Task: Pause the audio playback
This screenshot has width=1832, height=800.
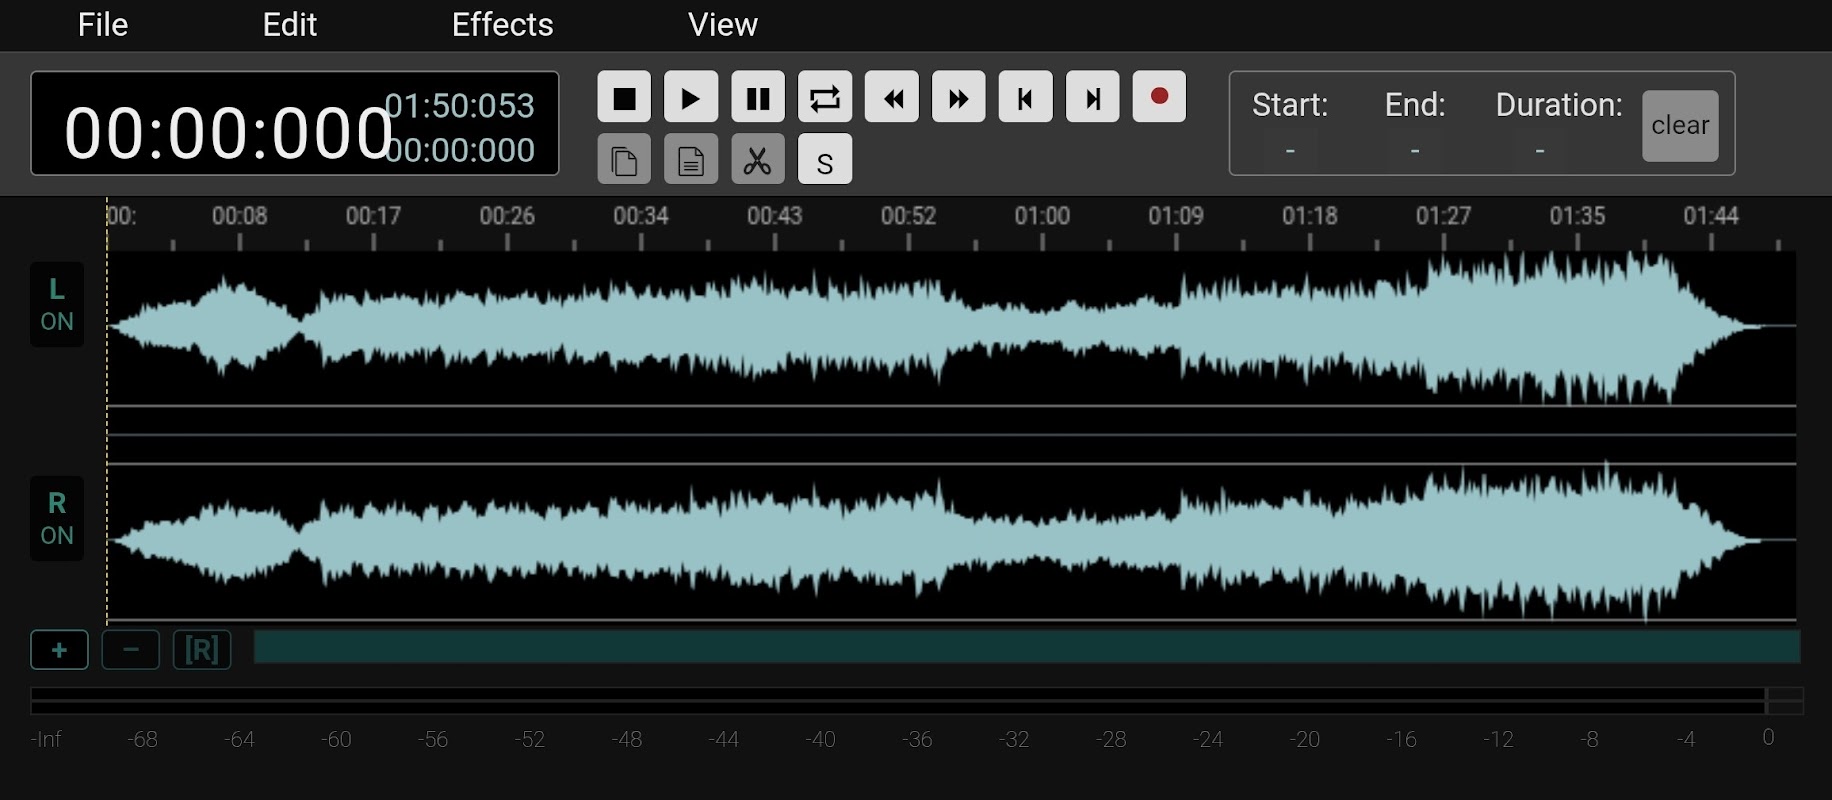Action: tap(758, 98)
